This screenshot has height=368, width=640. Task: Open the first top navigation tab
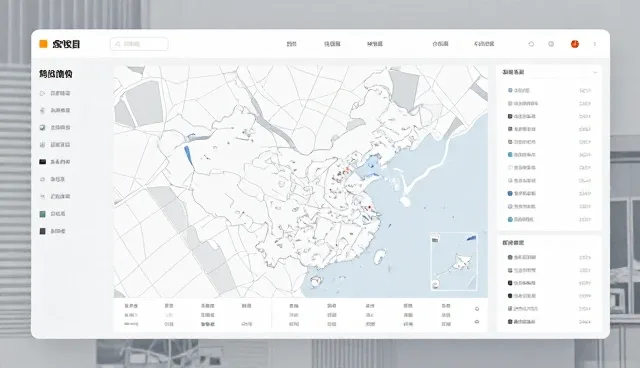click(x=291, y=44)
